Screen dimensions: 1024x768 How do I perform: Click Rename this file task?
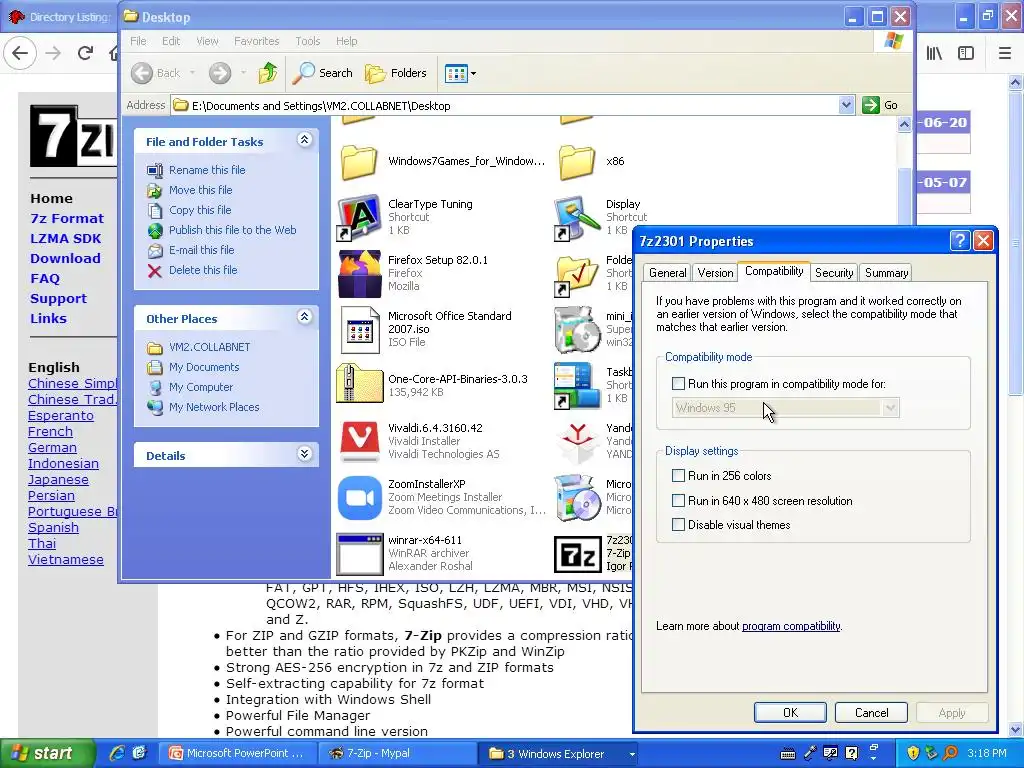coord(206,170)
